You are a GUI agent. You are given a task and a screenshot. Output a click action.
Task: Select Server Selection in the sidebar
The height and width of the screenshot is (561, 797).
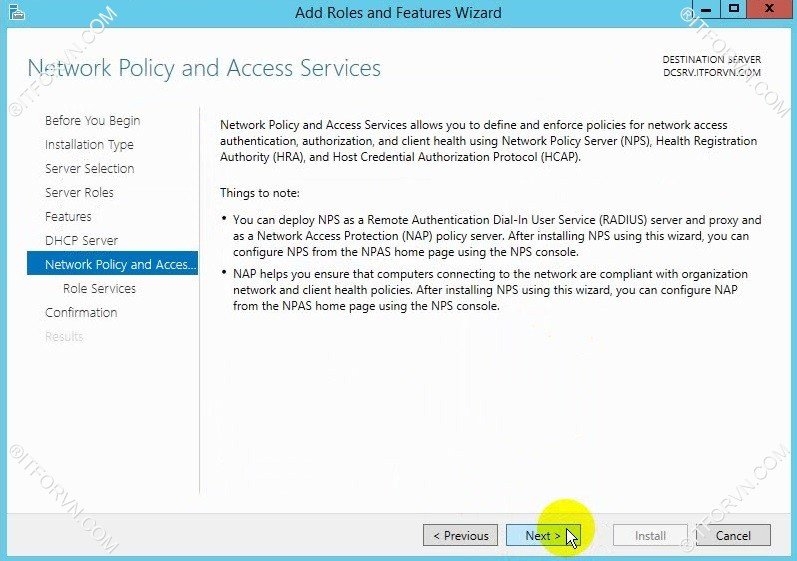click(x=89, y=169)
